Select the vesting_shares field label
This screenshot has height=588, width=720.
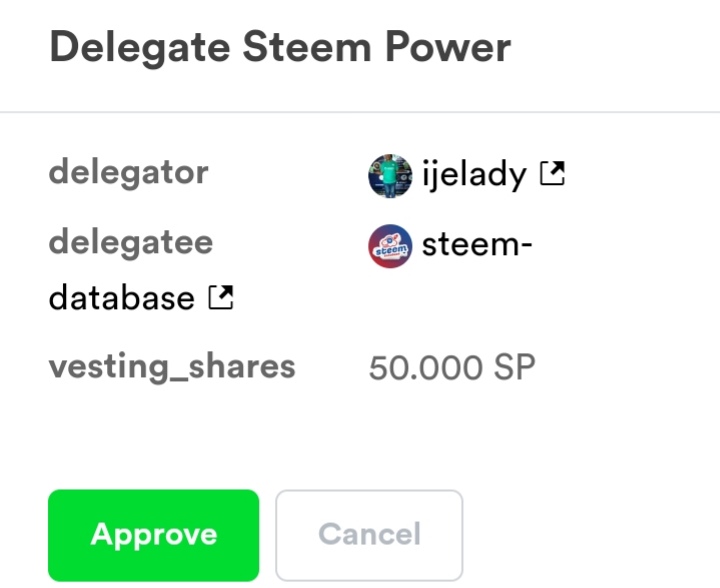pyautogui.click(x=172, y=366)
